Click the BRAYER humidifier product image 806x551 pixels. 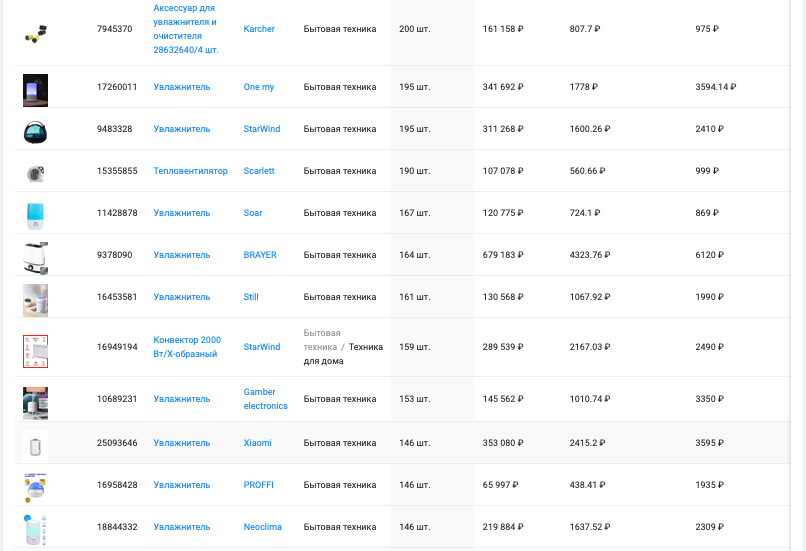35,259
